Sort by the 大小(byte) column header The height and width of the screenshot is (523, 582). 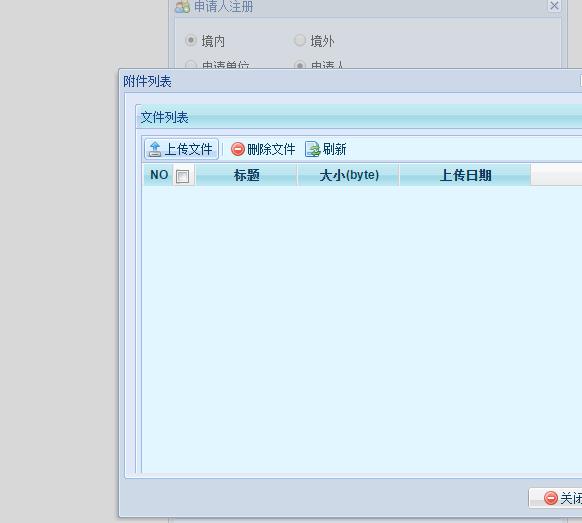click(349, 175)
